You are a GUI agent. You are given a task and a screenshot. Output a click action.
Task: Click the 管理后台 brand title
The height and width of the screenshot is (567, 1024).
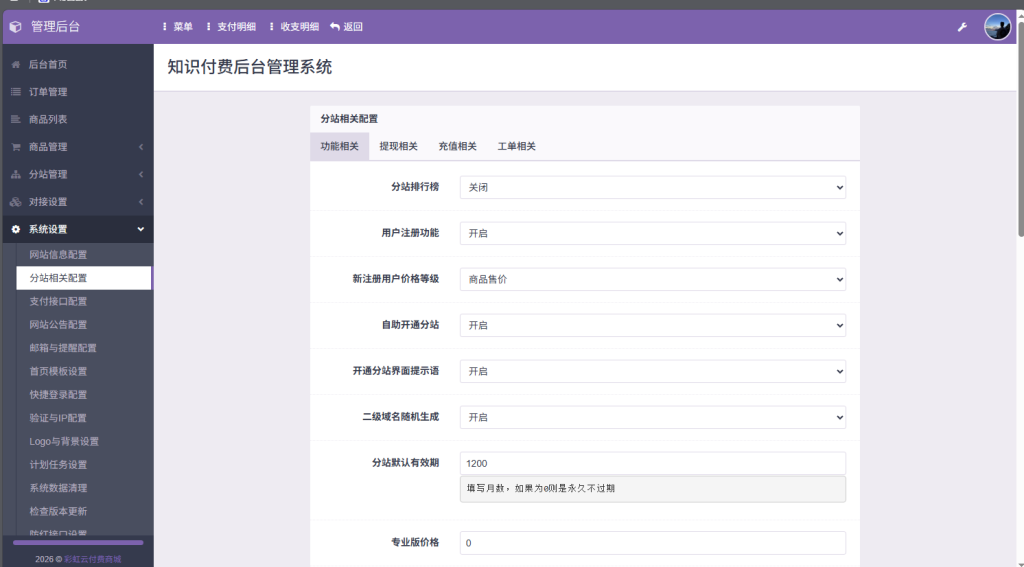pyautogui.click(x=56, y=27)
